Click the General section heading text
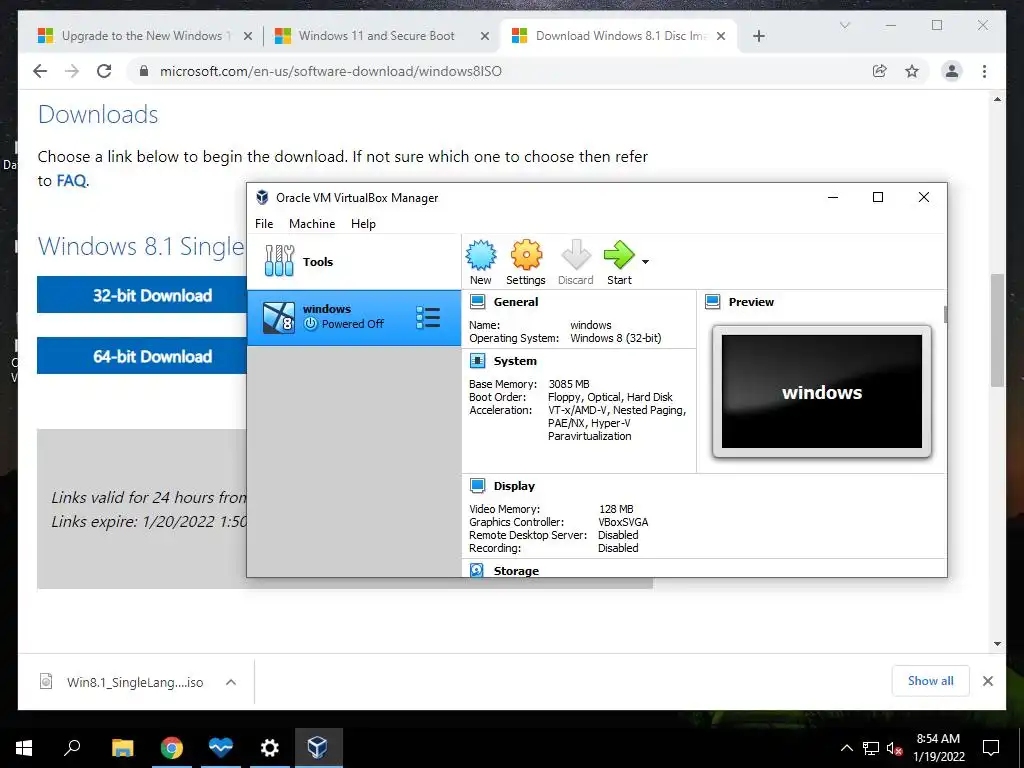The height and width of the screenshot is (768, 1024). click(x=516, y=302)
